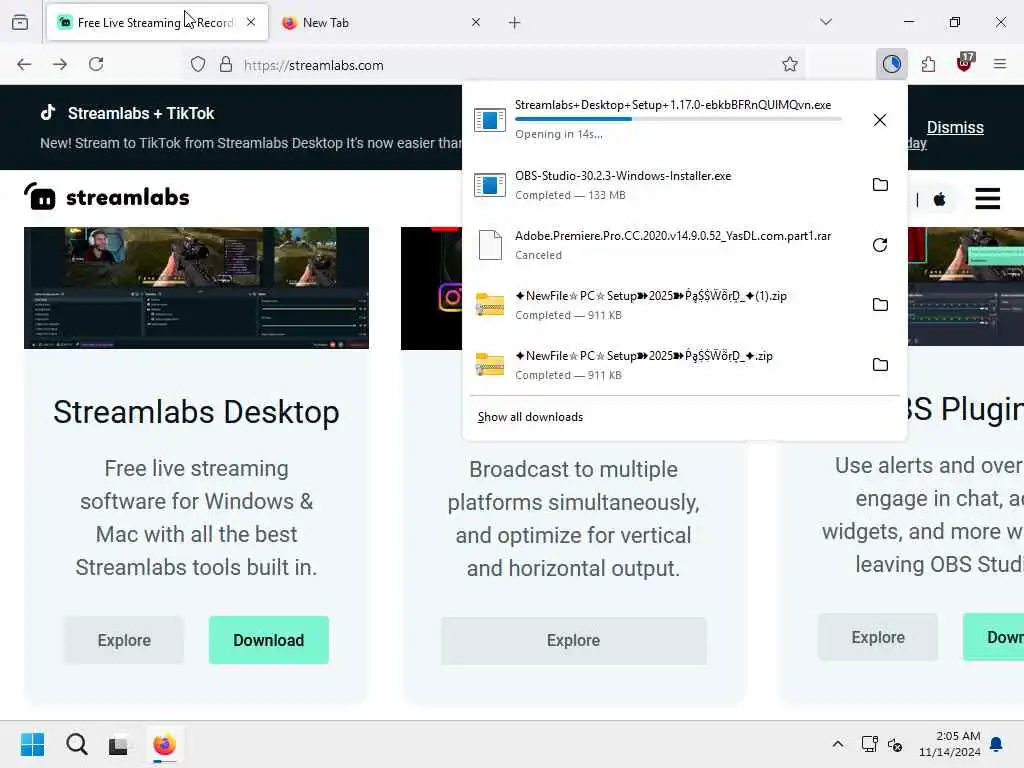
Task: Open the Streamlabs hamburger menu
Action: pos(987,198)
